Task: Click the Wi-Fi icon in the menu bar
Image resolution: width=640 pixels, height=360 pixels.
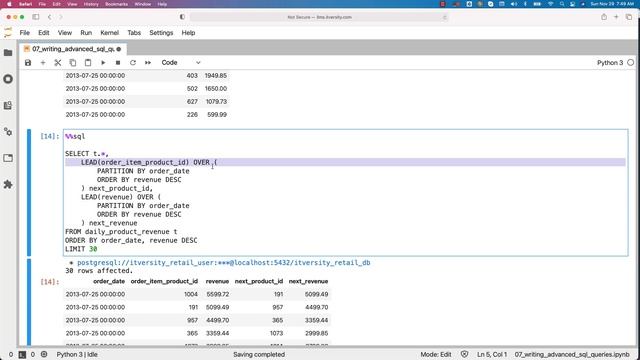Action: tap(550, 4)
